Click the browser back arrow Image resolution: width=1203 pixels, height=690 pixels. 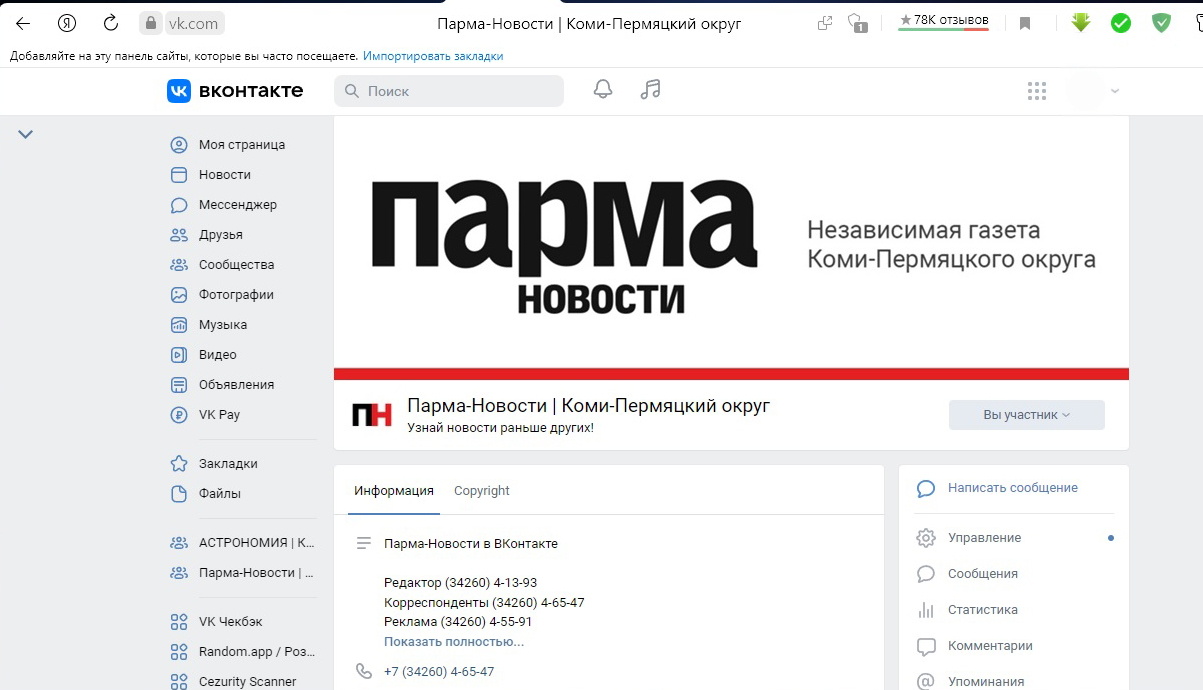[x=23, y=23]
